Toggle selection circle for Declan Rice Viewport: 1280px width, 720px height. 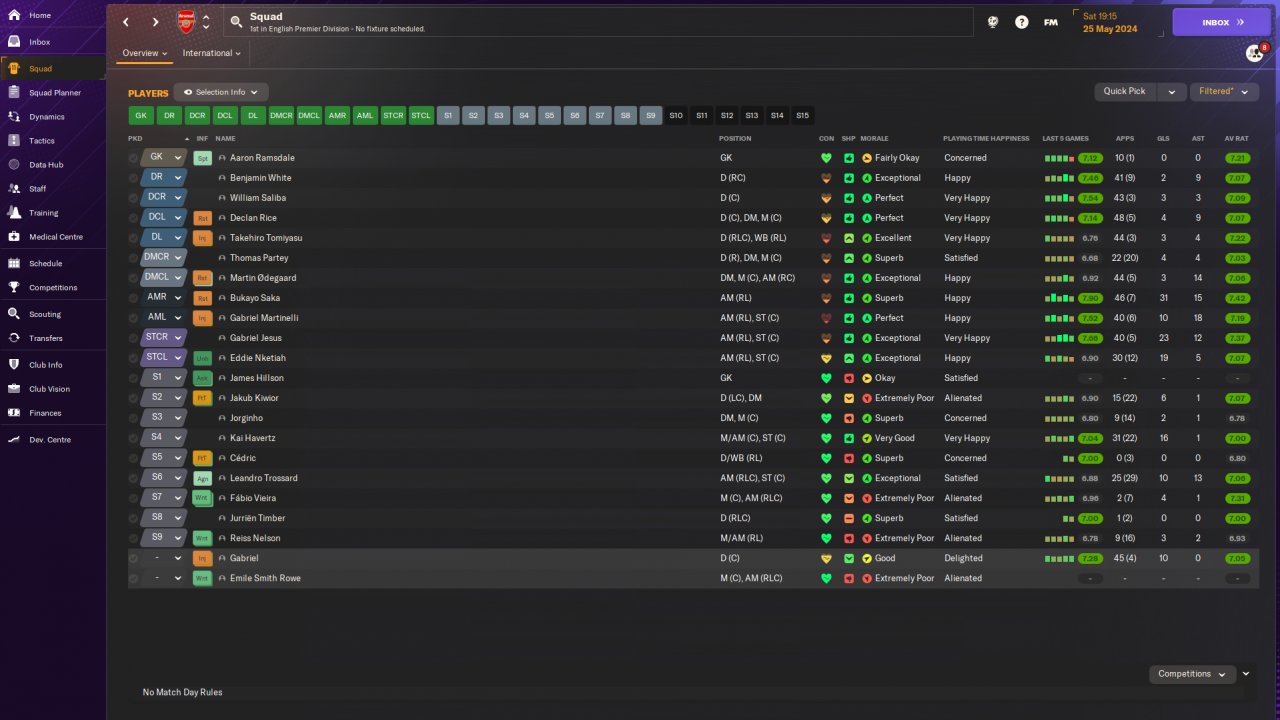pyautogui.click(x=133, y=218)
